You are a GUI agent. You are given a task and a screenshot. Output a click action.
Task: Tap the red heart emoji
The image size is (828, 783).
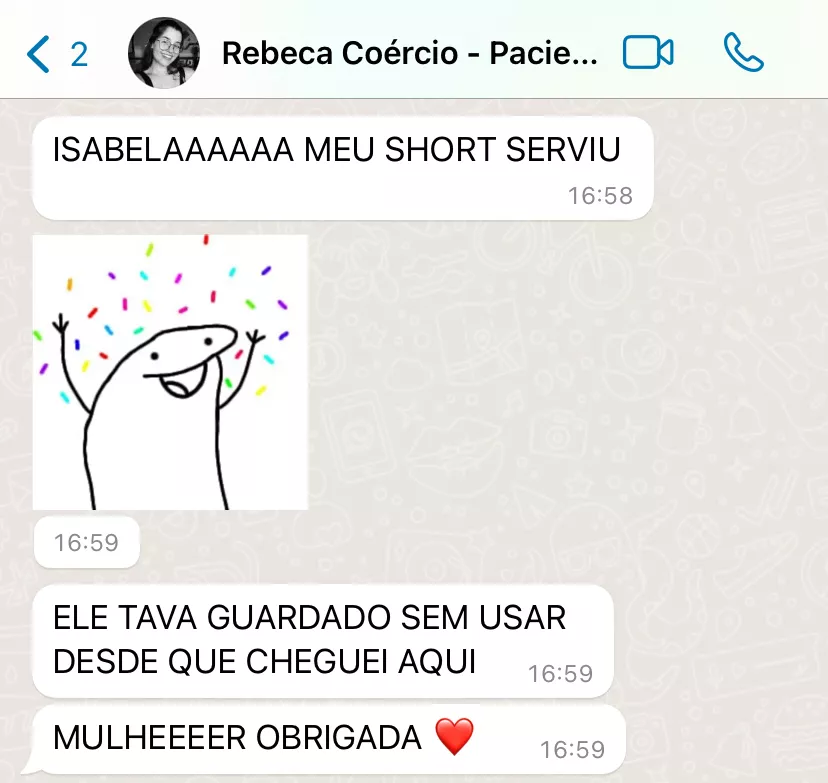pos(454,737)
